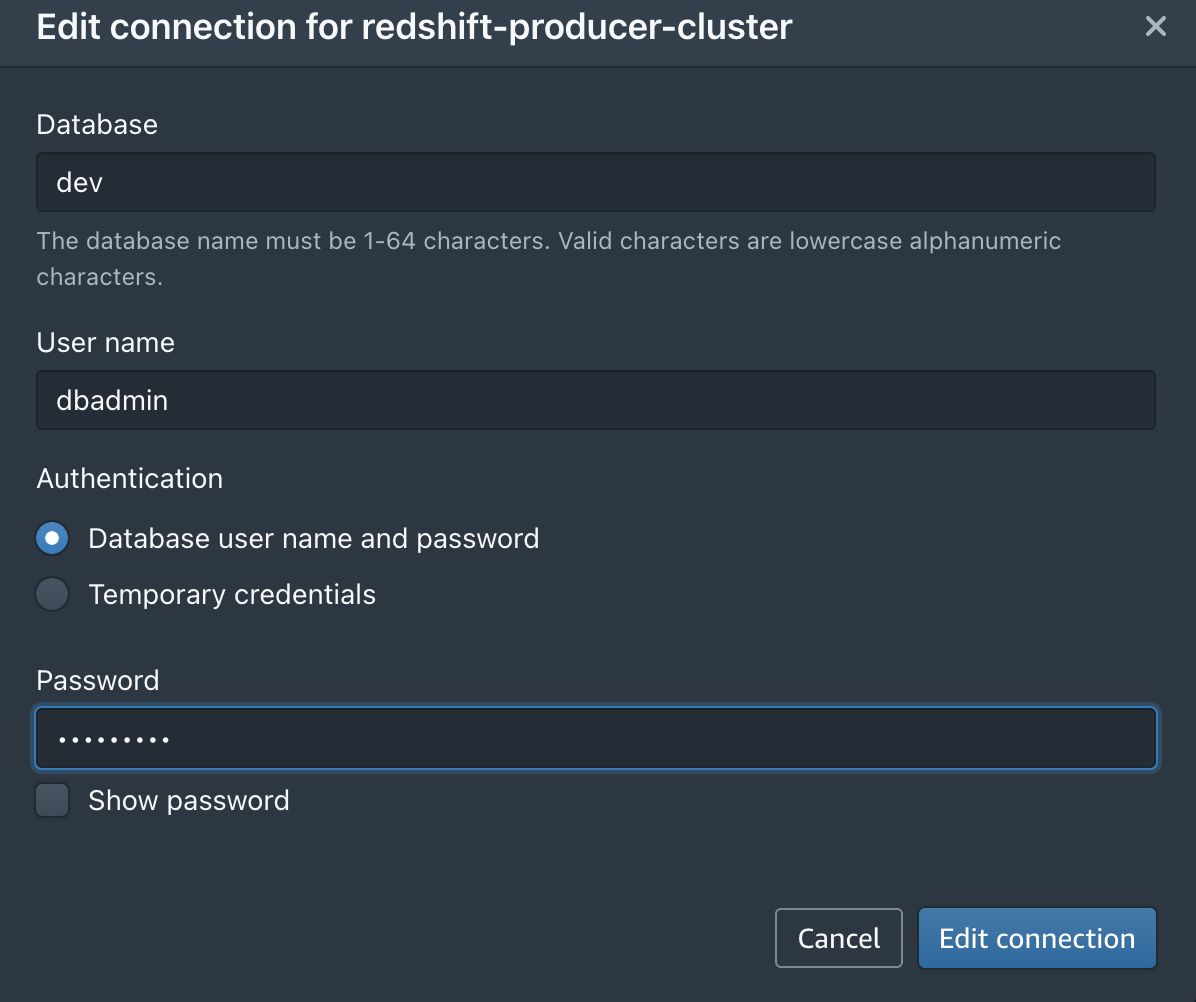The image size is (1196, 1002).
Task: Enable the Show password checkbox
Action: coord(52,801)
